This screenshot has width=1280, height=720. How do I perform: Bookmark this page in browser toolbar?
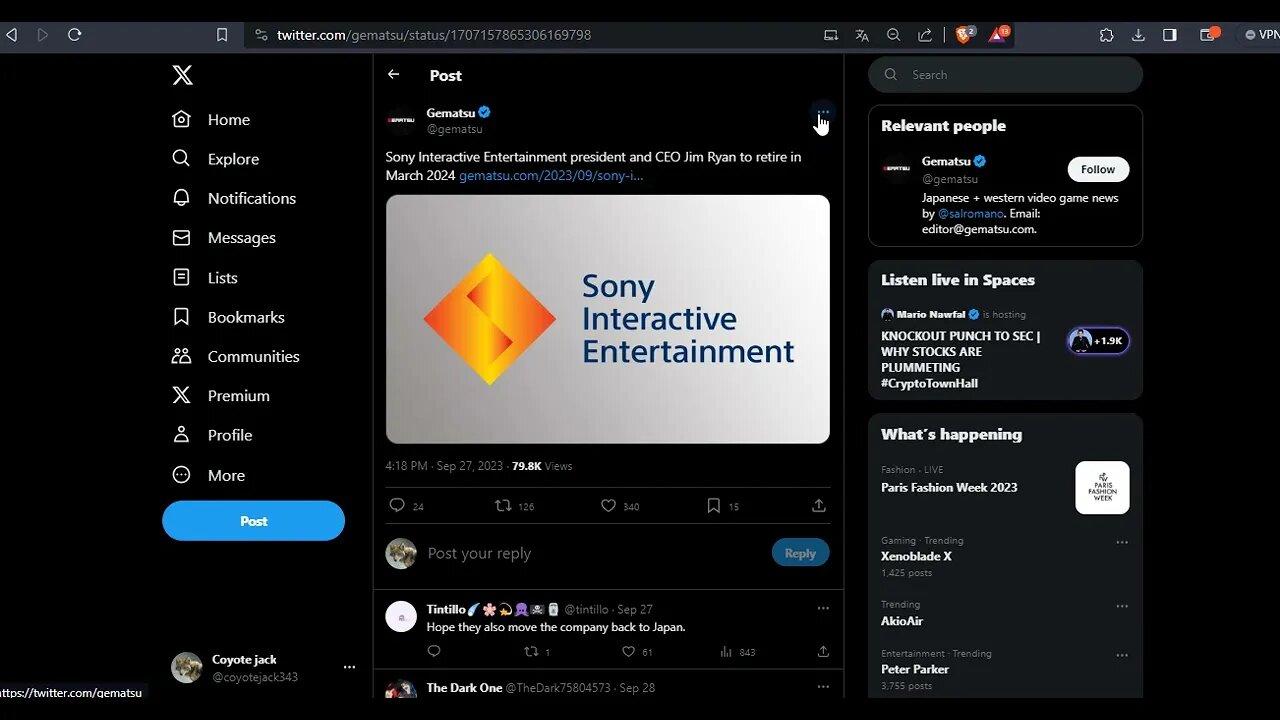[x=222, y=34]
